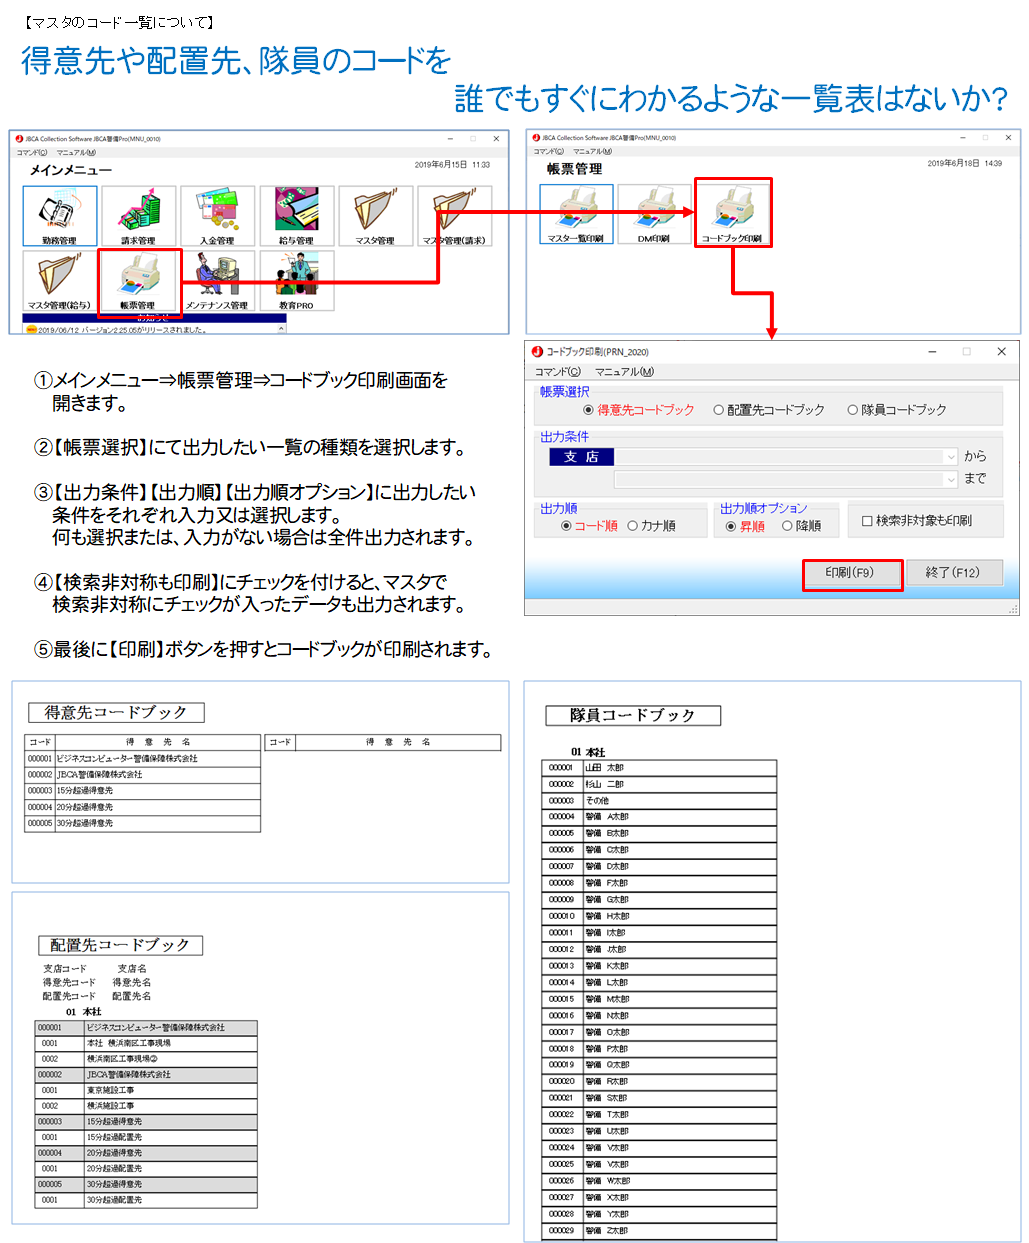Screen dimensions: 1029x1243
Task: Open the 勤務管理 icon in main menu
Action: [x=60, y=215]
